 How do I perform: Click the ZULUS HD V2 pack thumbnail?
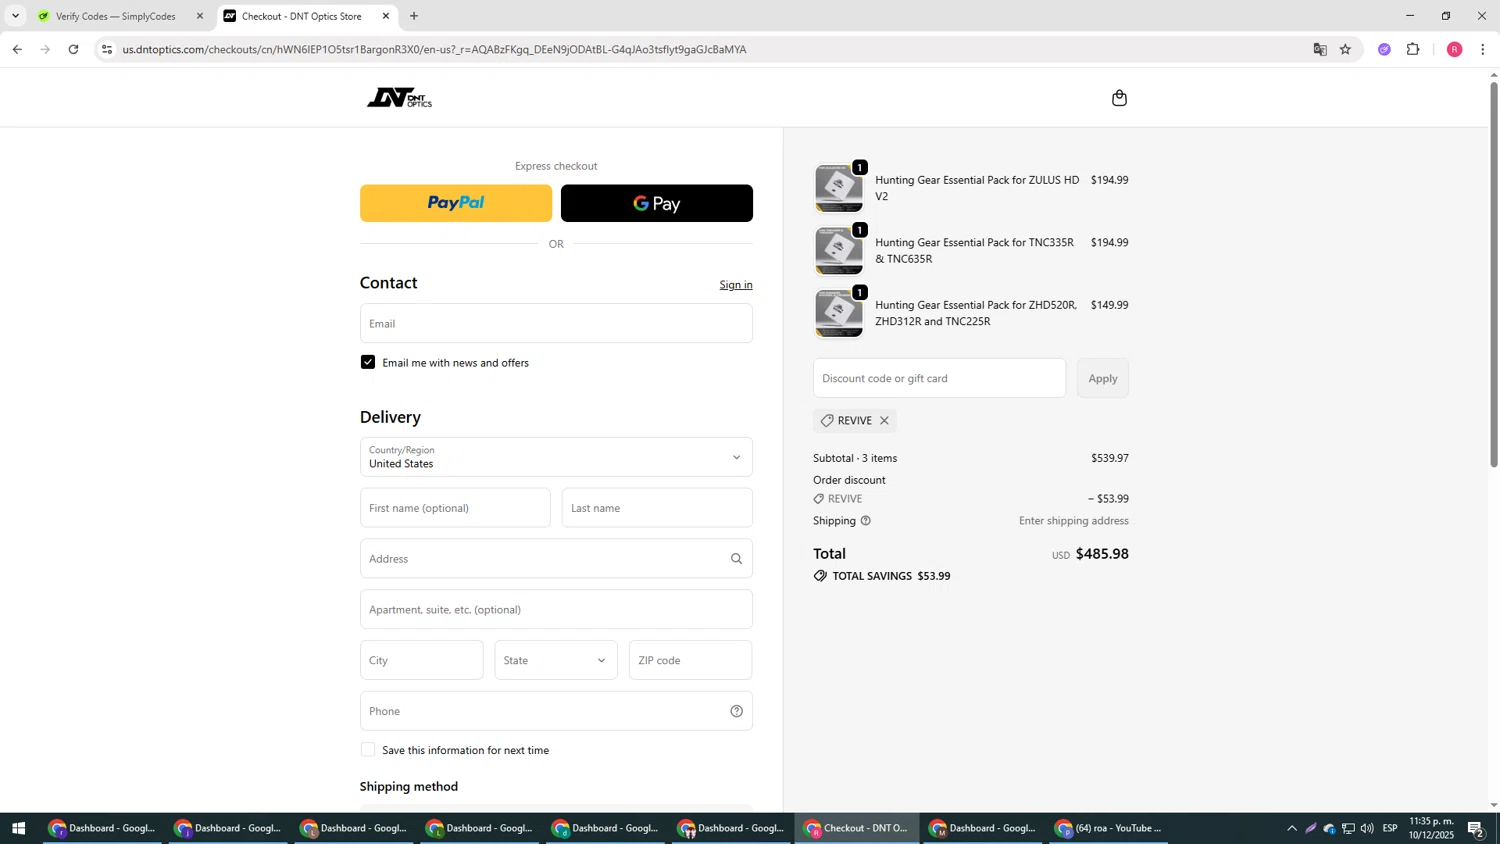click(838, 188)
